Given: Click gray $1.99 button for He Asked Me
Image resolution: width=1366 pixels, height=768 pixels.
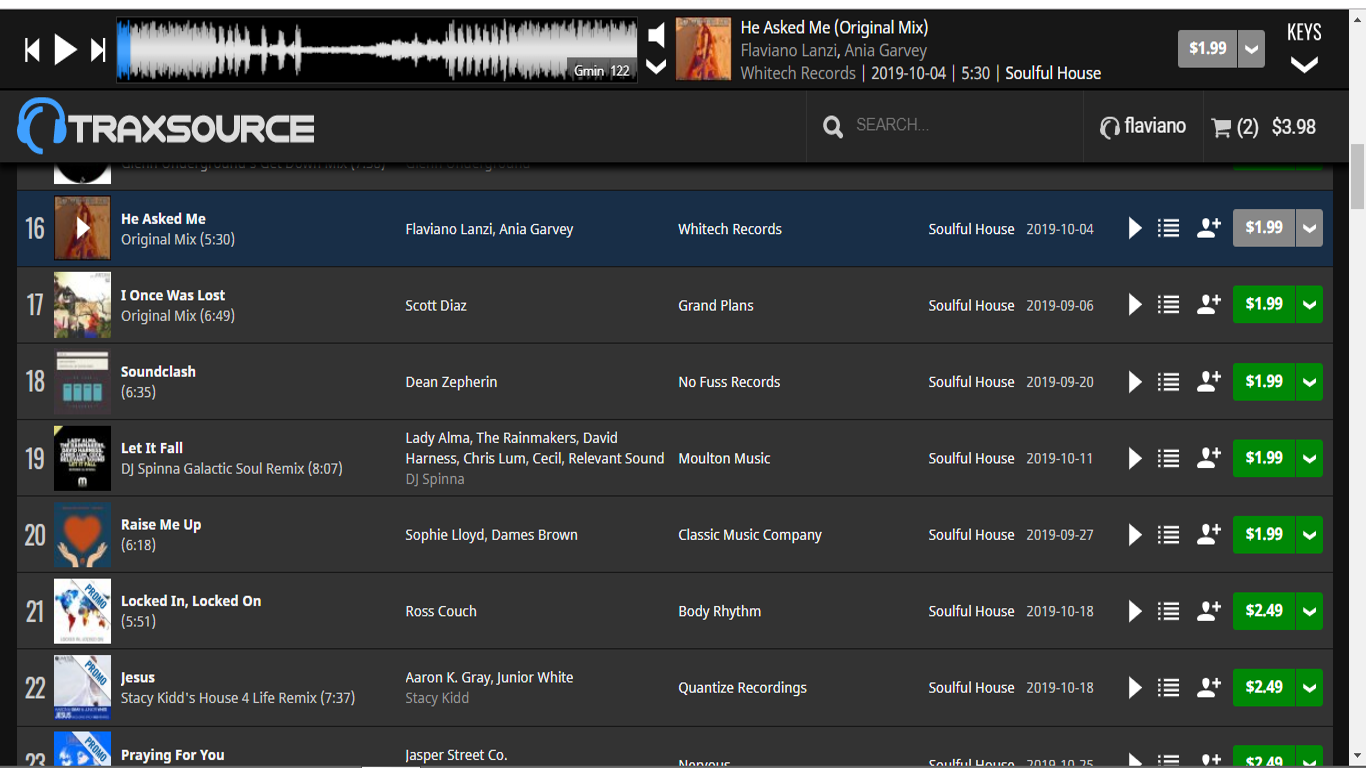Looking at the screenshot, I should (1264, 228).
